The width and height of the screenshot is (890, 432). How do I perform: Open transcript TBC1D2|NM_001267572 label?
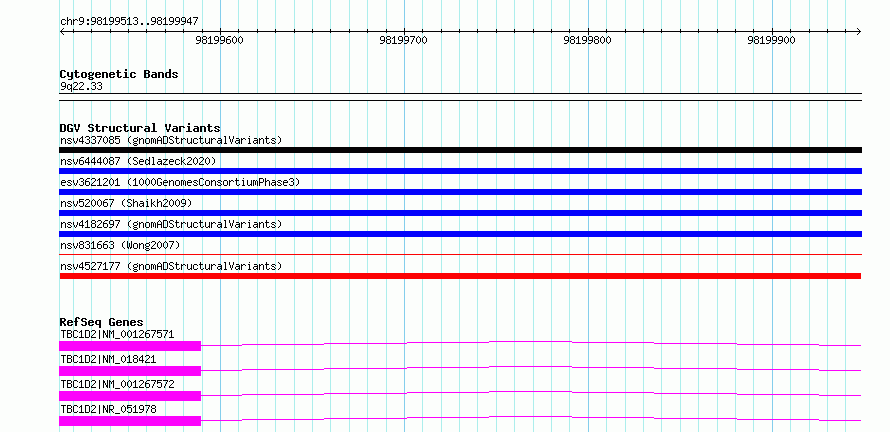[x=117, y=384]
